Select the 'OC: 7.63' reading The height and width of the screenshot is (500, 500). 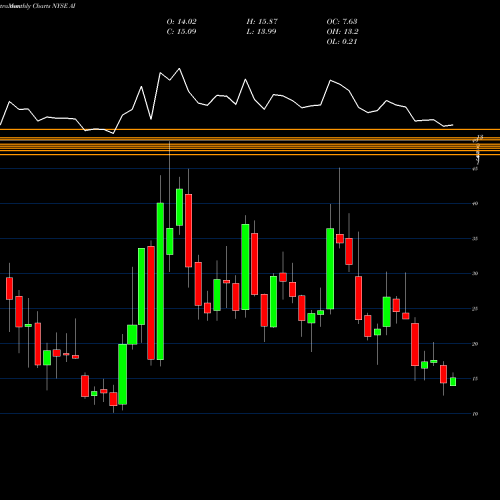tap(342, 22)
